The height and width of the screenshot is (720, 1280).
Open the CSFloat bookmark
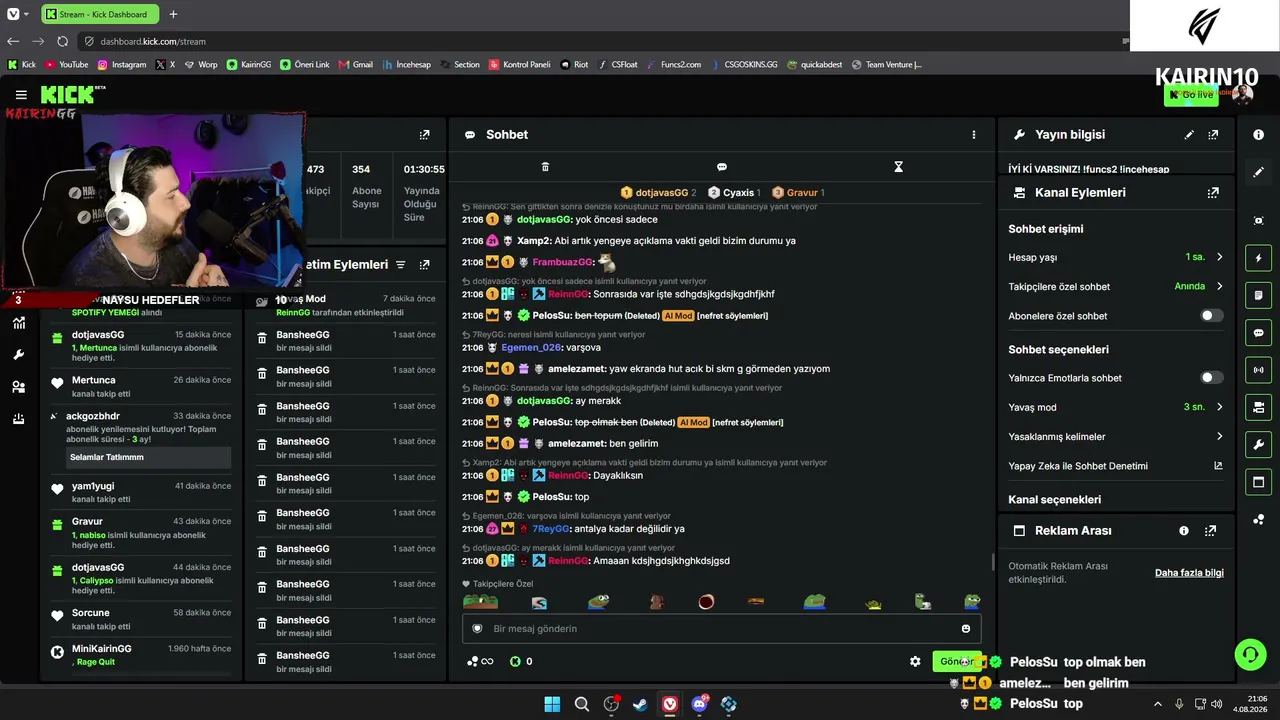click(x=617, y=64)
